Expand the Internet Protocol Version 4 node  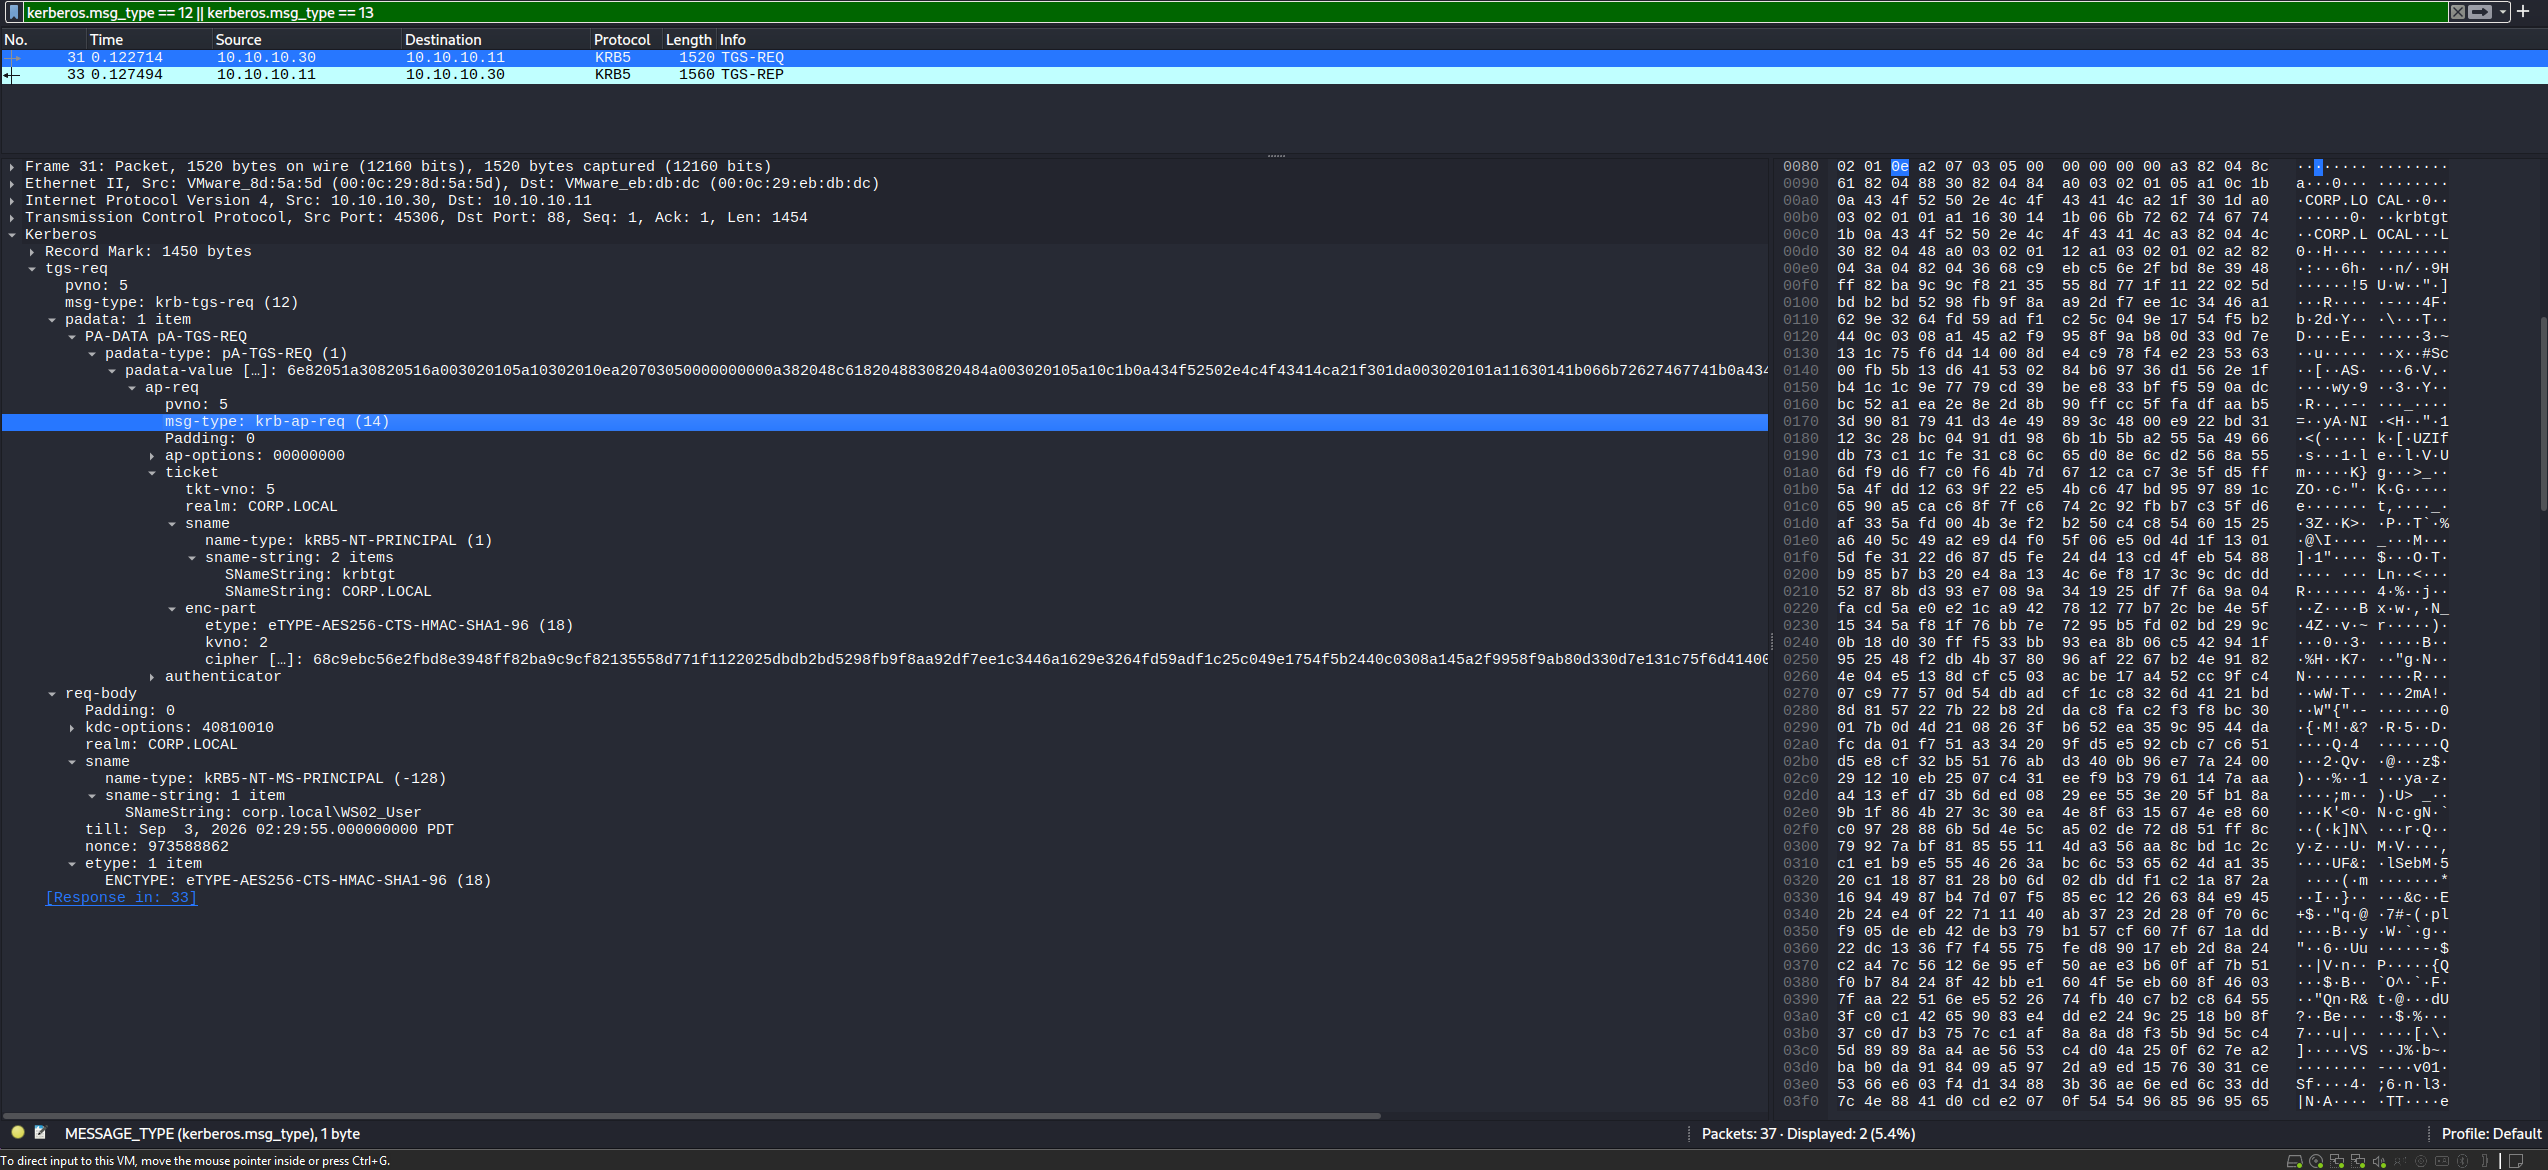12,201
